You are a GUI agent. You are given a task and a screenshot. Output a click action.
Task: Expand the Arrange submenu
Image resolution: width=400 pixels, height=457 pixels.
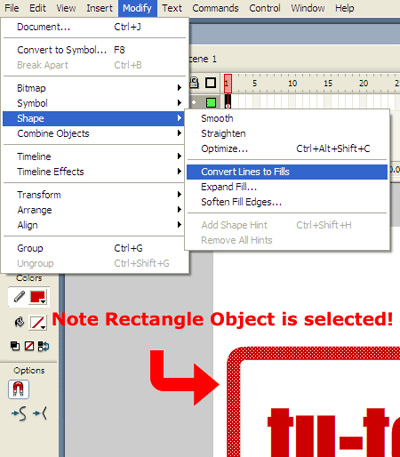pyautogui.click(x=94, y=210)
